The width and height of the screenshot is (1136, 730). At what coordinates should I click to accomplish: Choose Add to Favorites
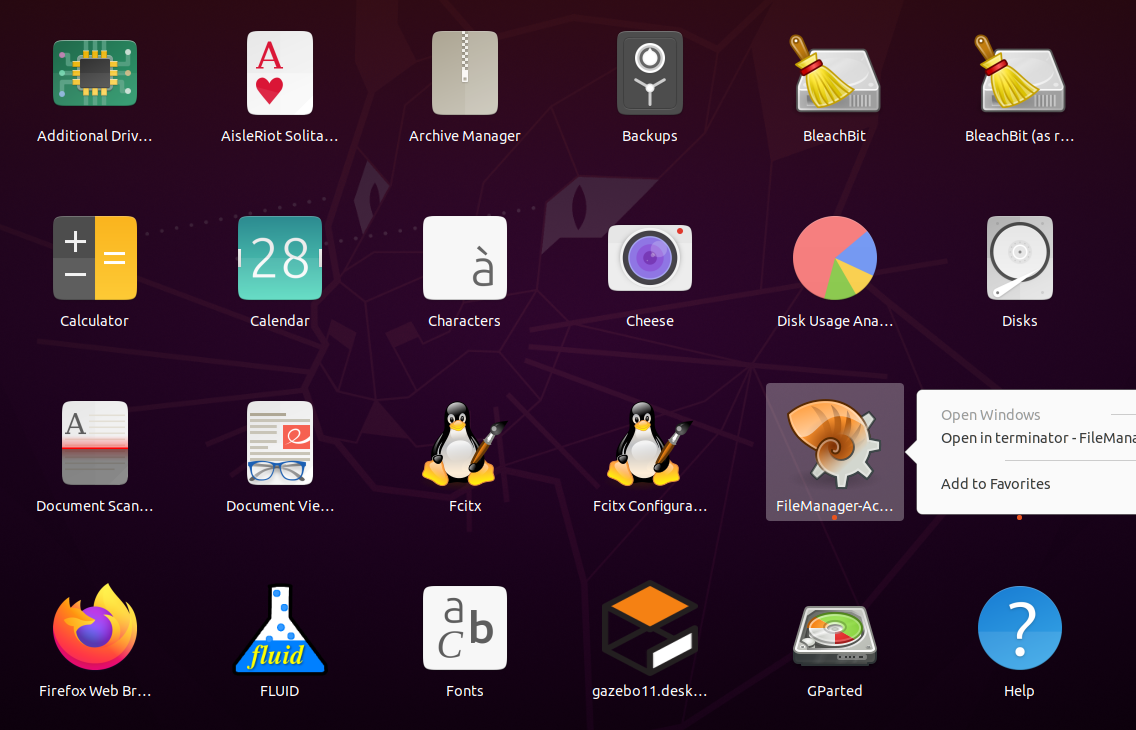click(x=995, y=484)
